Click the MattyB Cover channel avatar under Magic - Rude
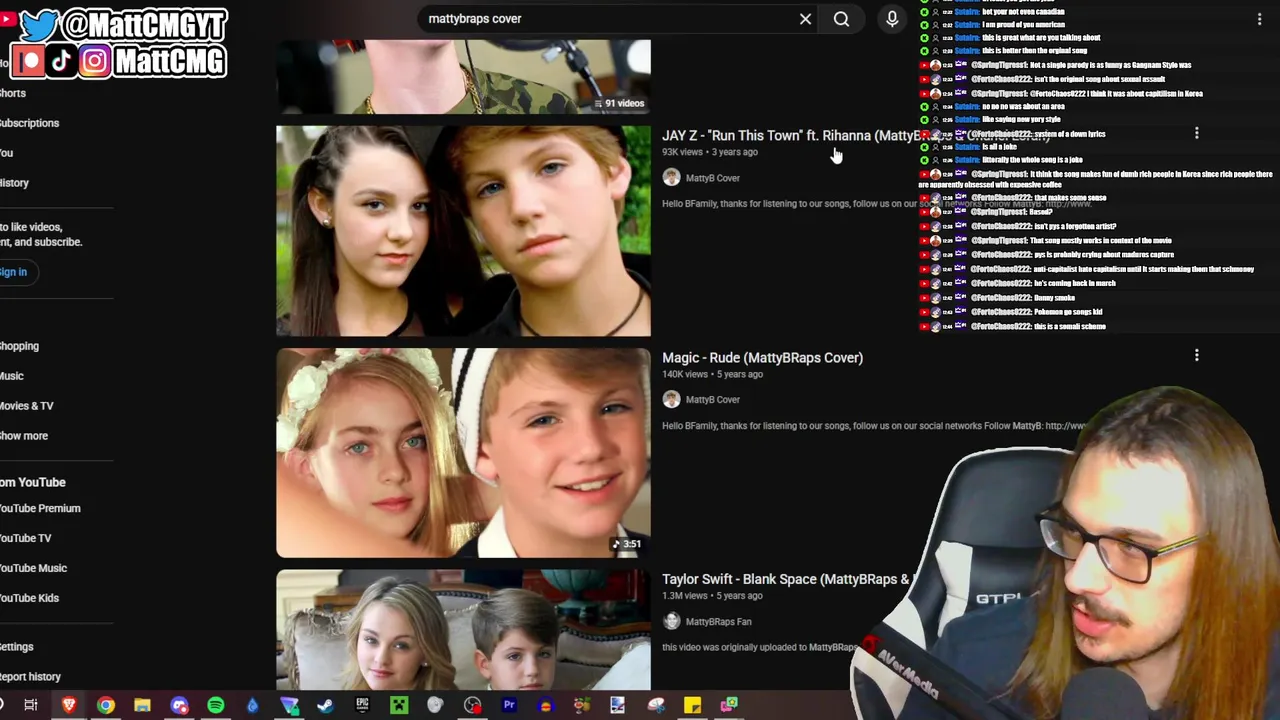 point(671,399)
